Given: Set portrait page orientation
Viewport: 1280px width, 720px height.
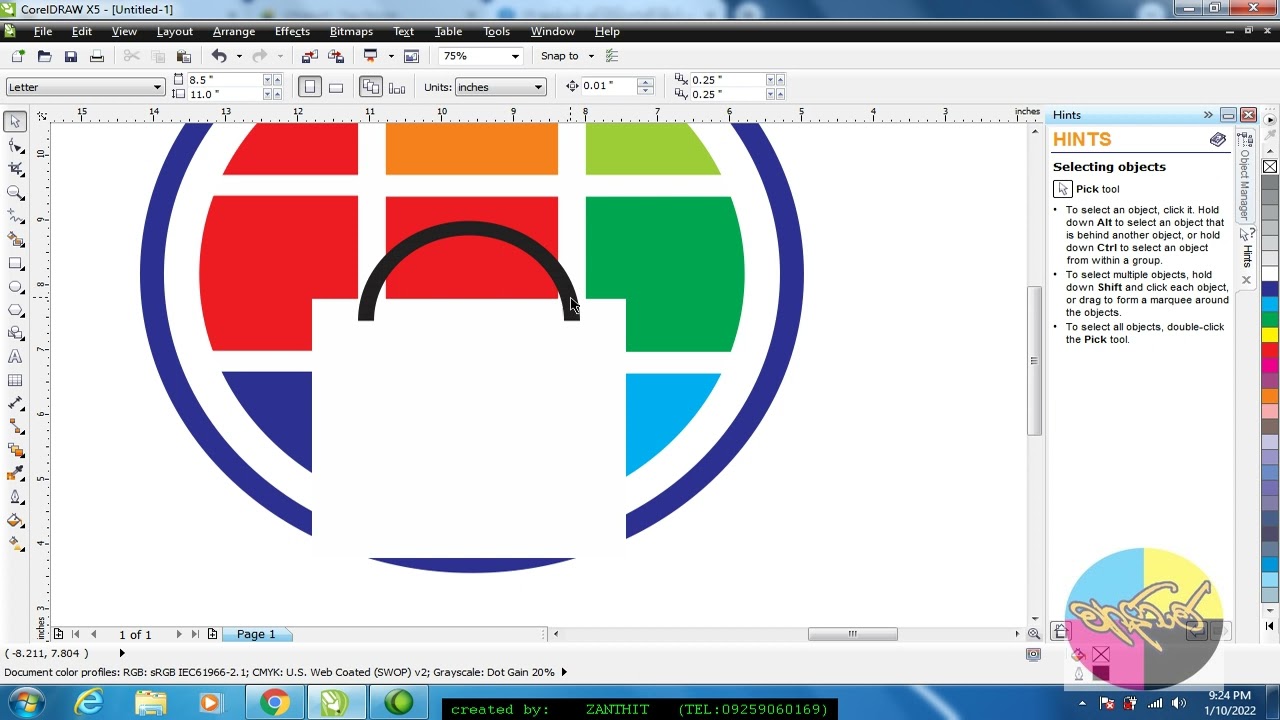Looking at the screenshot, I should [x=310, y=87].
